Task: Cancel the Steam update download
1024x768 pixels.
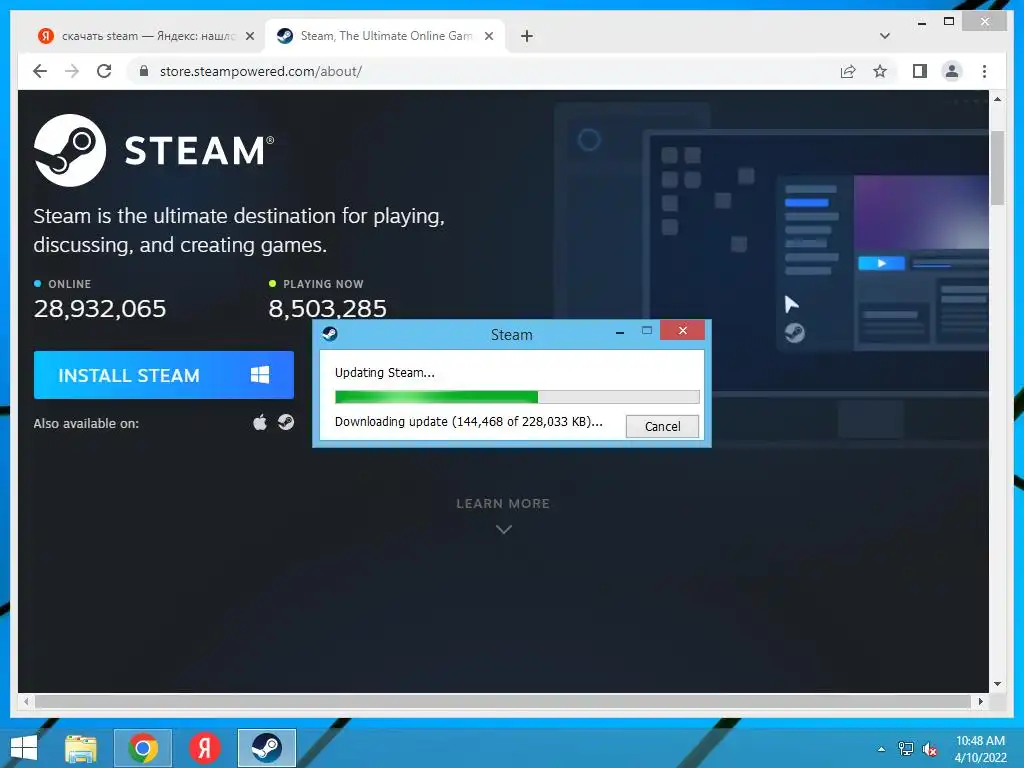Action: click(662, 426)
